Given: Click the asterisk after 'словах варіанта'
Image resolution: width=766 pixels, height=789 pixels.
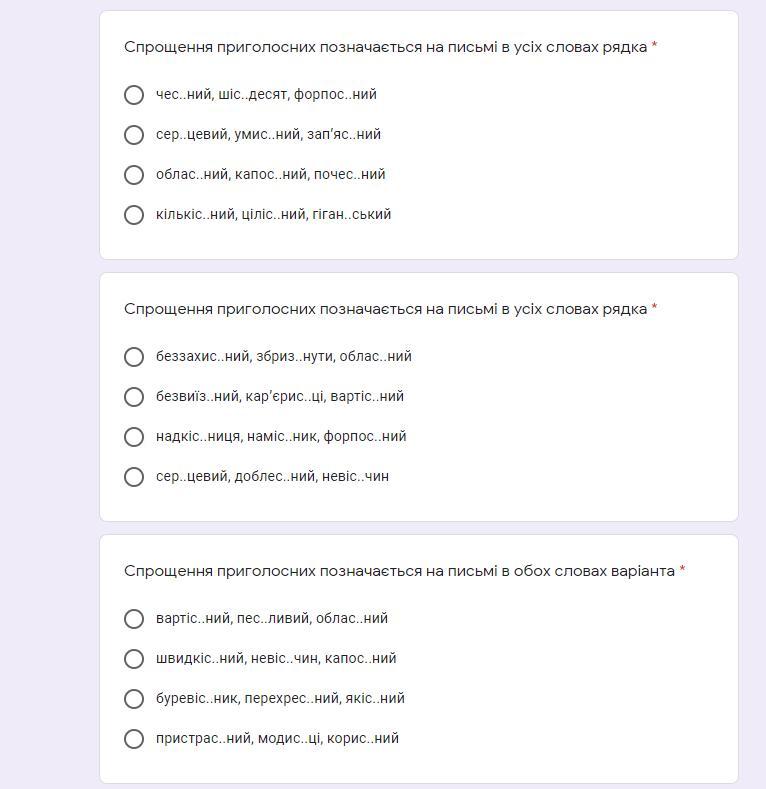Looking at the screenshot, I should pyautogui.click(x=682, y=569).
